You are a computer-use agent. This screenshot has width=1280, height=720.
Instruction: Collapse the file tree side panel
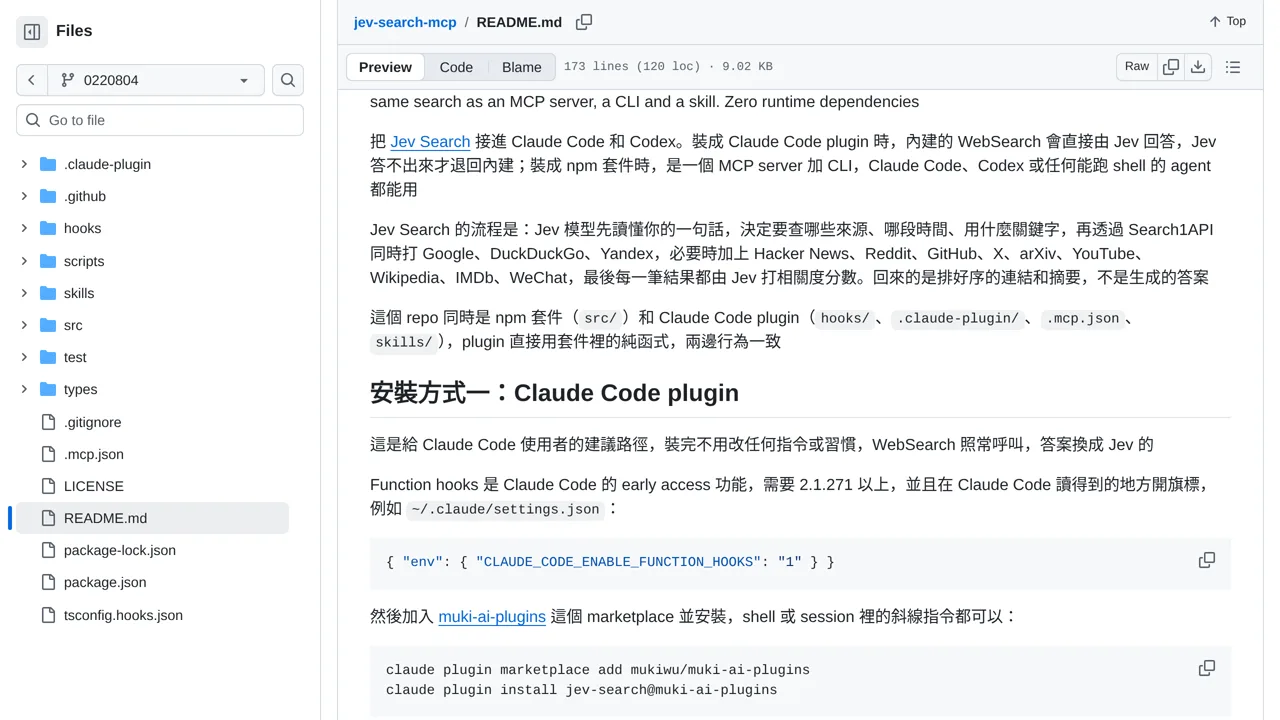pyautogui.click(x=32, y=32)
